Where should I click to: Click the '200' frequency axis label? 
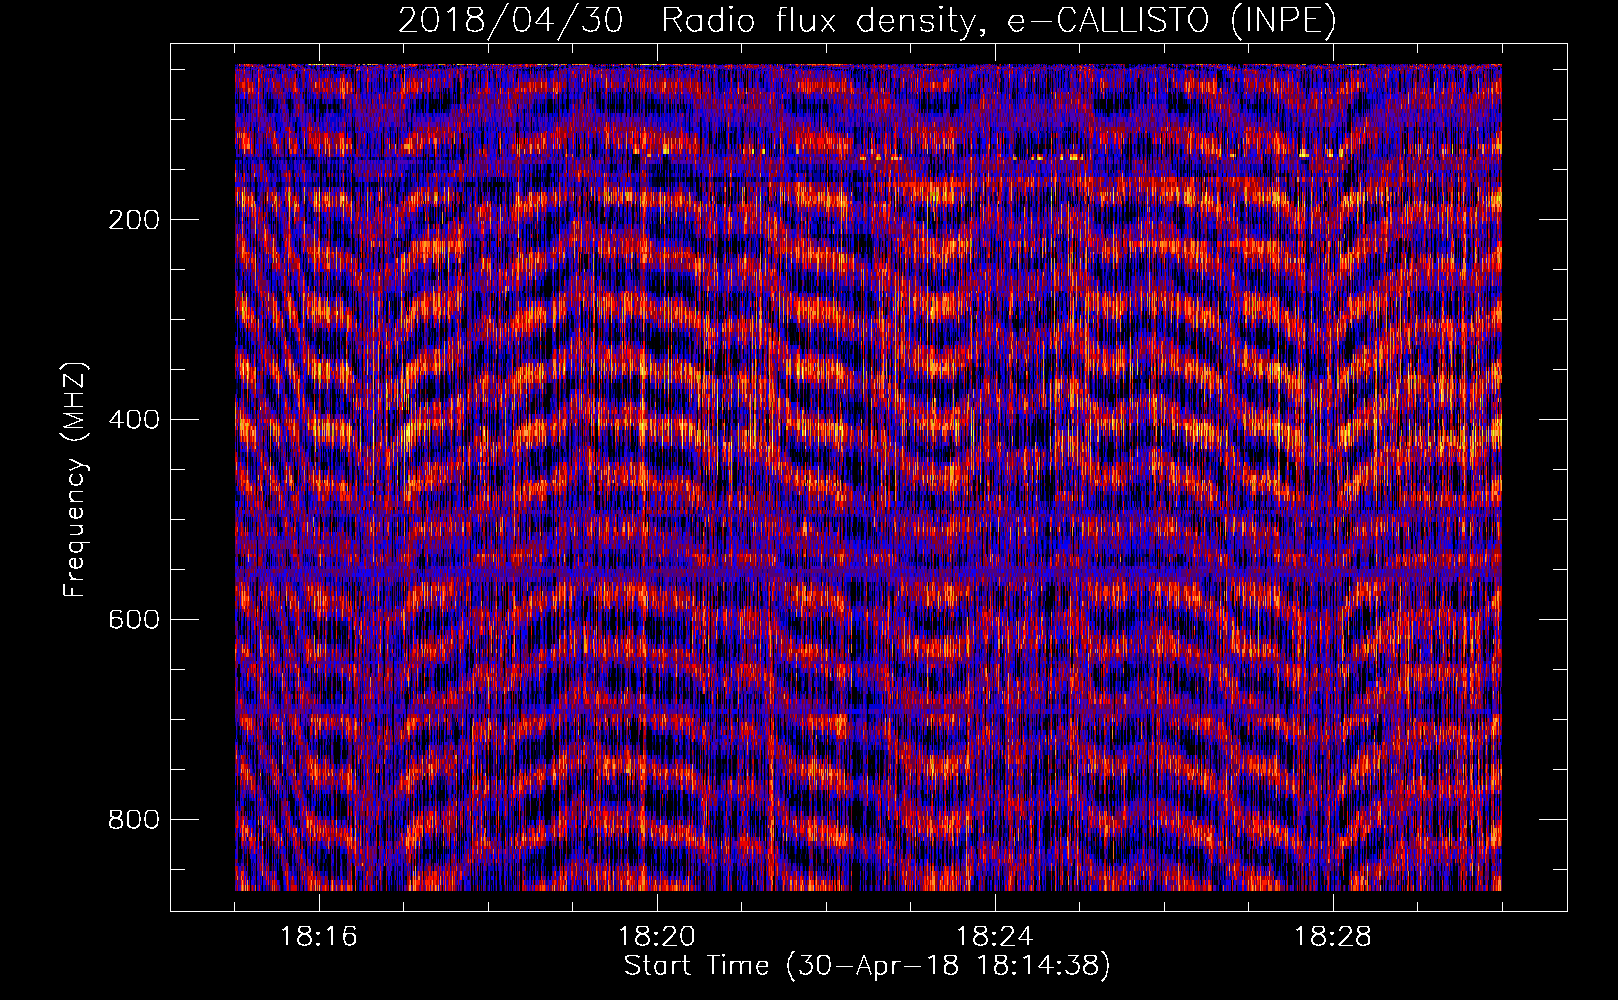134,220
